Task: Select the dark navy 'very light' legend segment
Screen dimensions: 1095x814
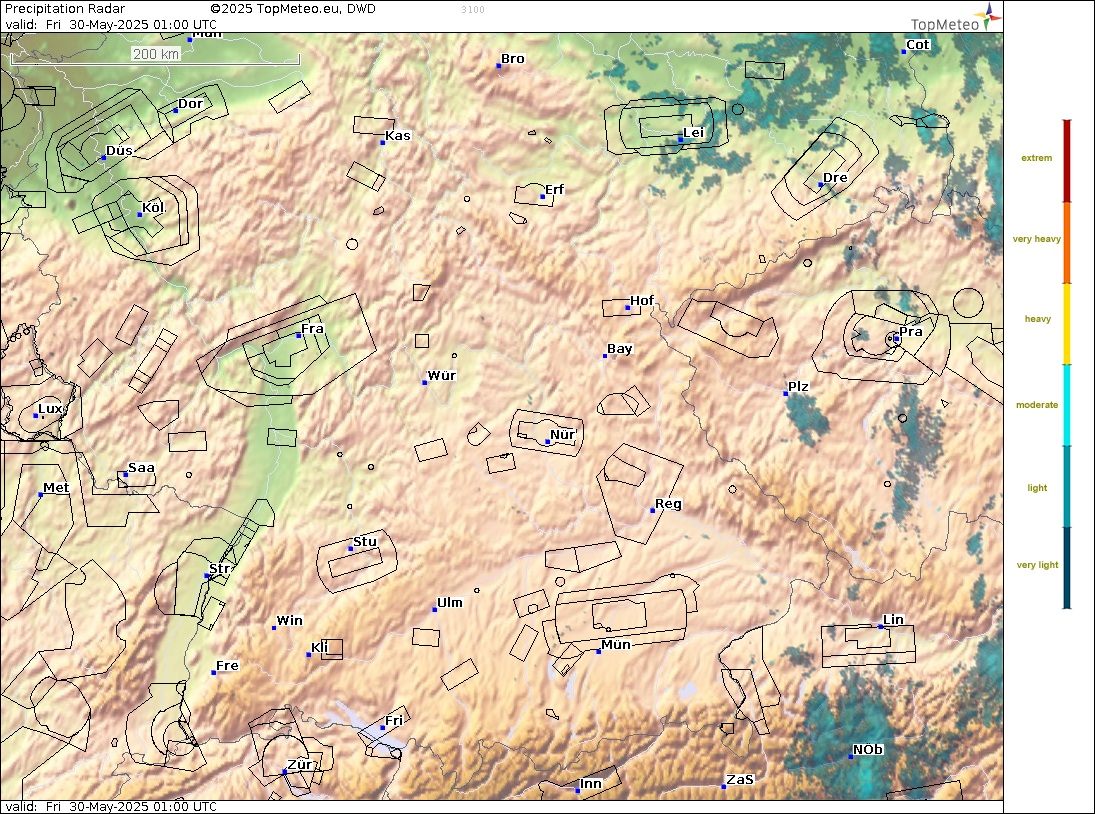Action: [1066, 568]
